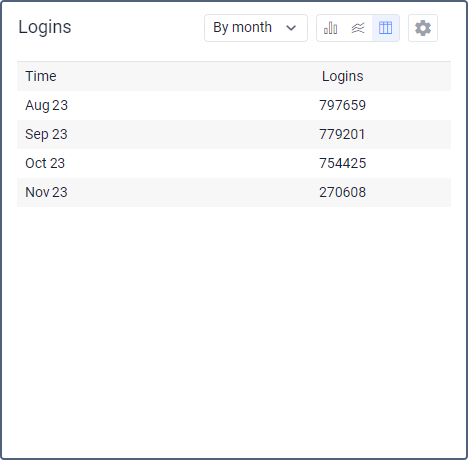Image resolution: width=468 pixels, height=460 pixels.
Task: Click the 779201 logins value
Action: point(342,134)
